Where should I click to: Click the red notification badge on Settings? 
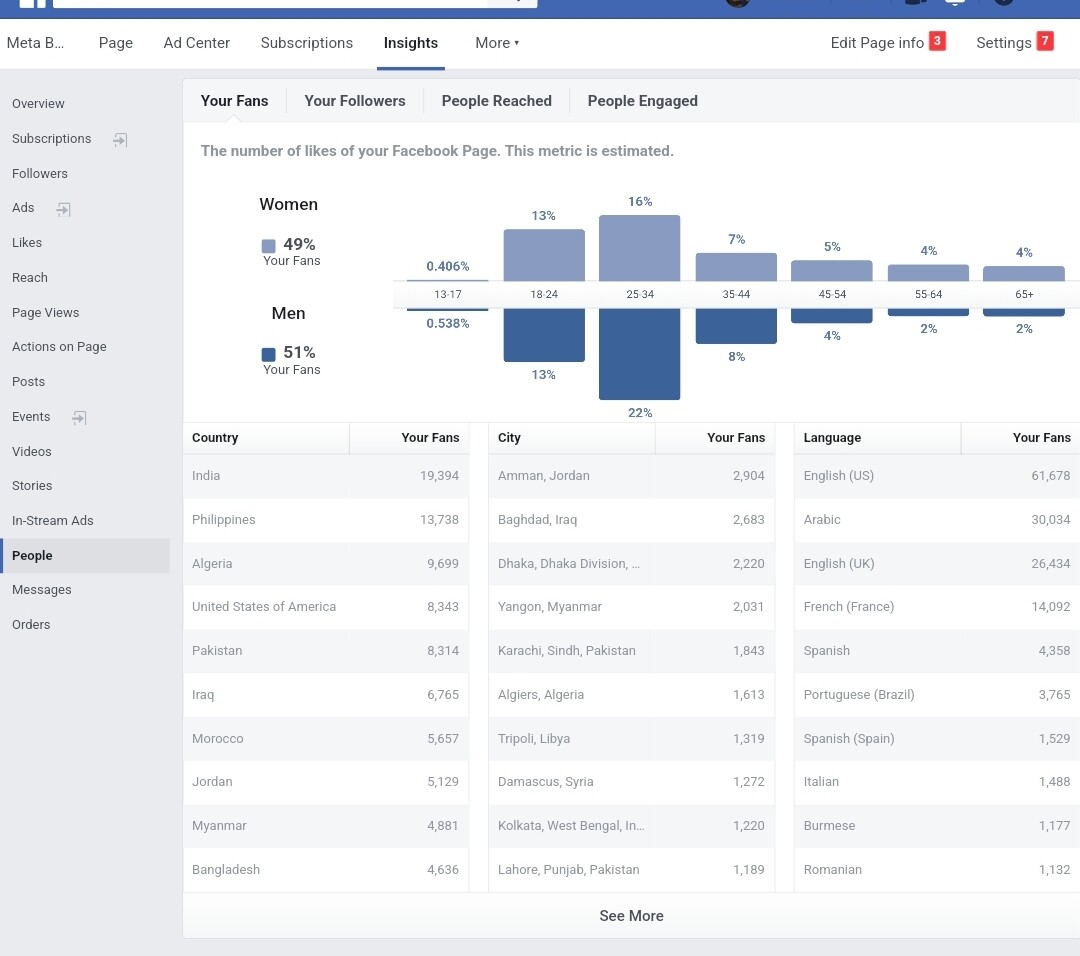click(1045, 41)
